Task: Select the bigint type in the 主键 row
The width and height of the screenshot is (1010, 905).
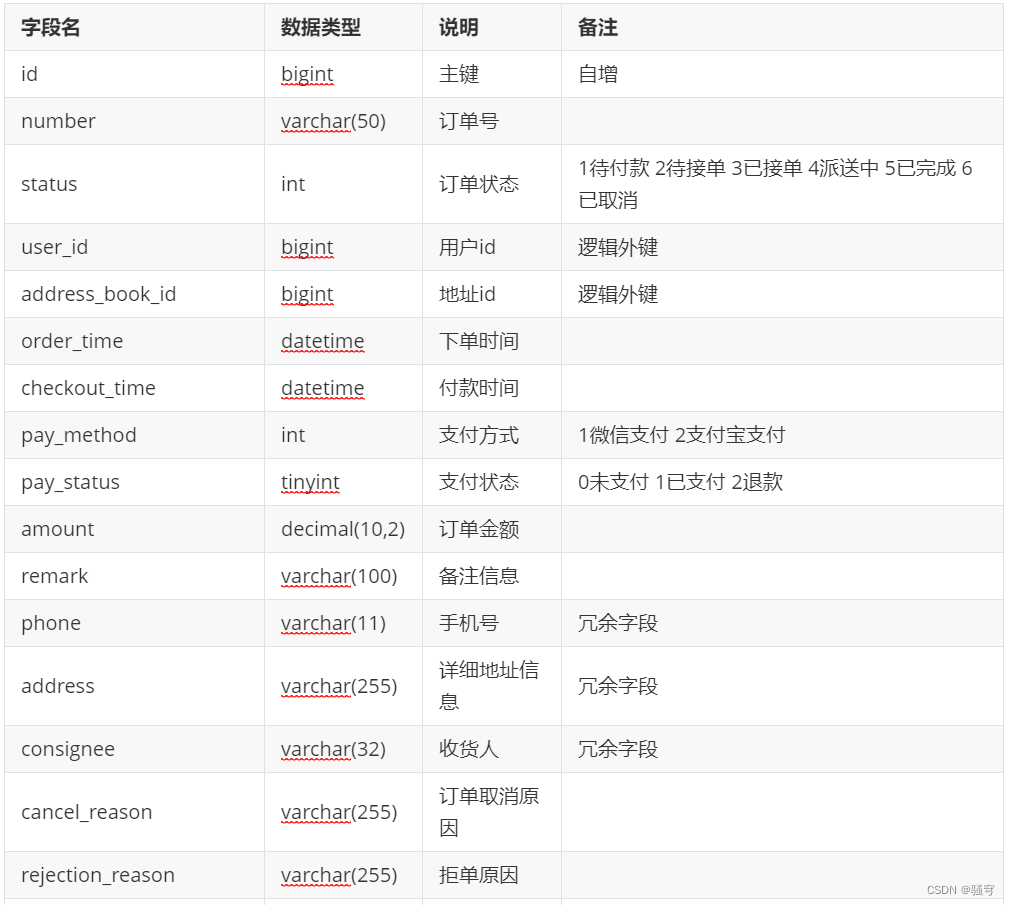Action: point(307,74)
